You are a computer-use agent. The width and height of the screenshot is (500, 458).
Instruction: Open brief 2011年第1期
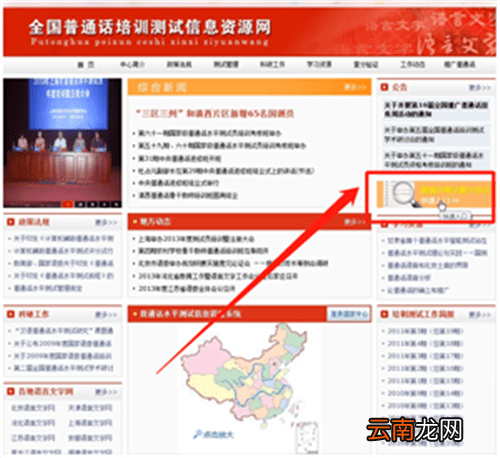425,381
